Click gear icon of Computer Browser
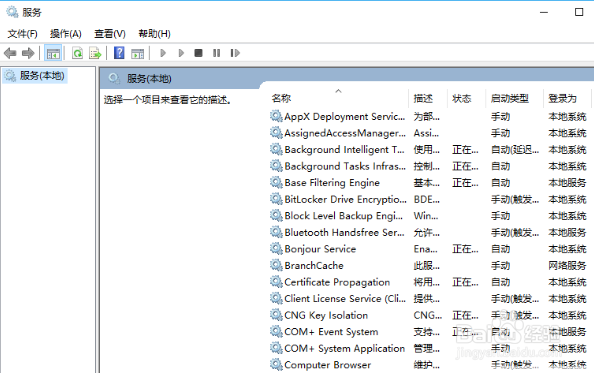Viewport: 594px width, 373px height. tap(276, 365)
